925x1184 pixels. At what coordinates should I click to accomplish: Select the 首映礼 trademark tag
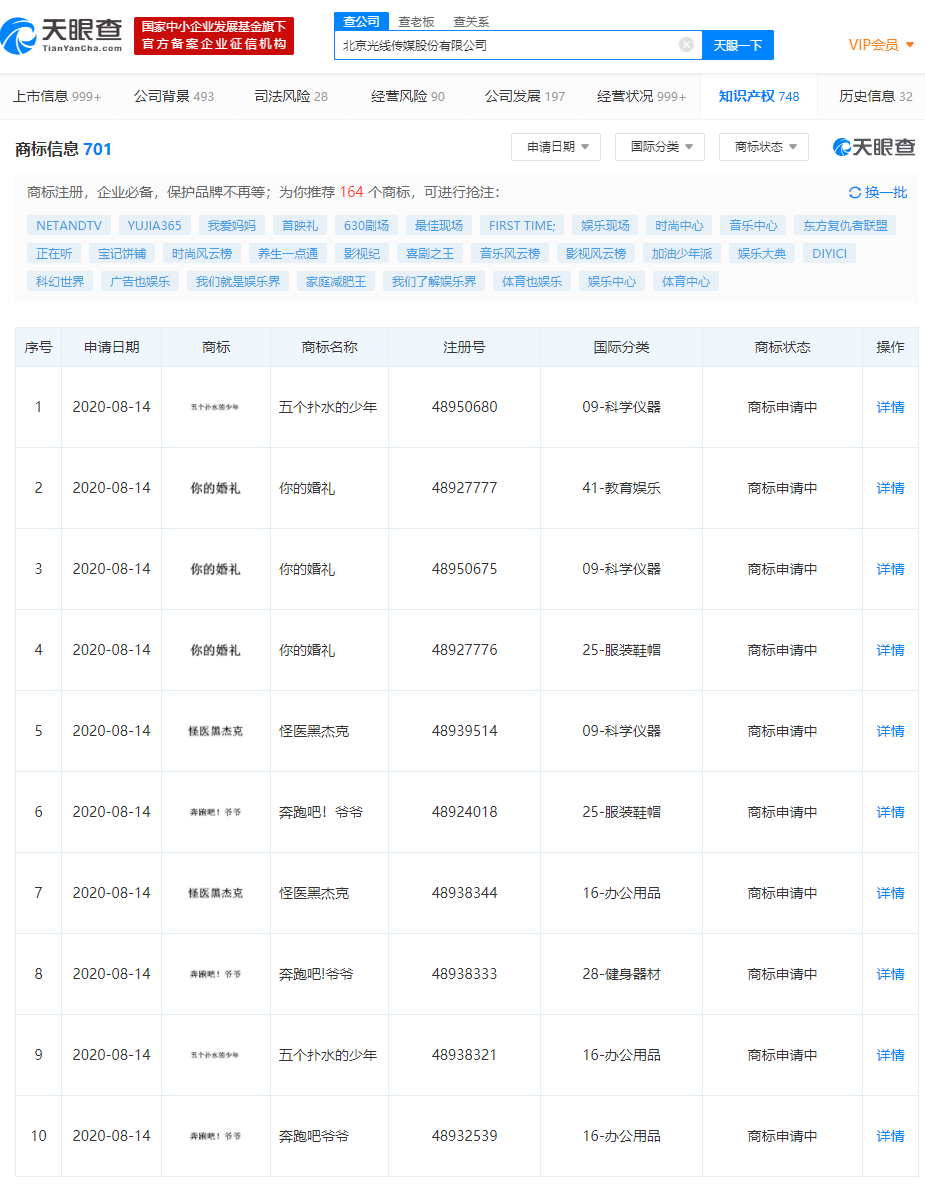(x=300, y=225)
